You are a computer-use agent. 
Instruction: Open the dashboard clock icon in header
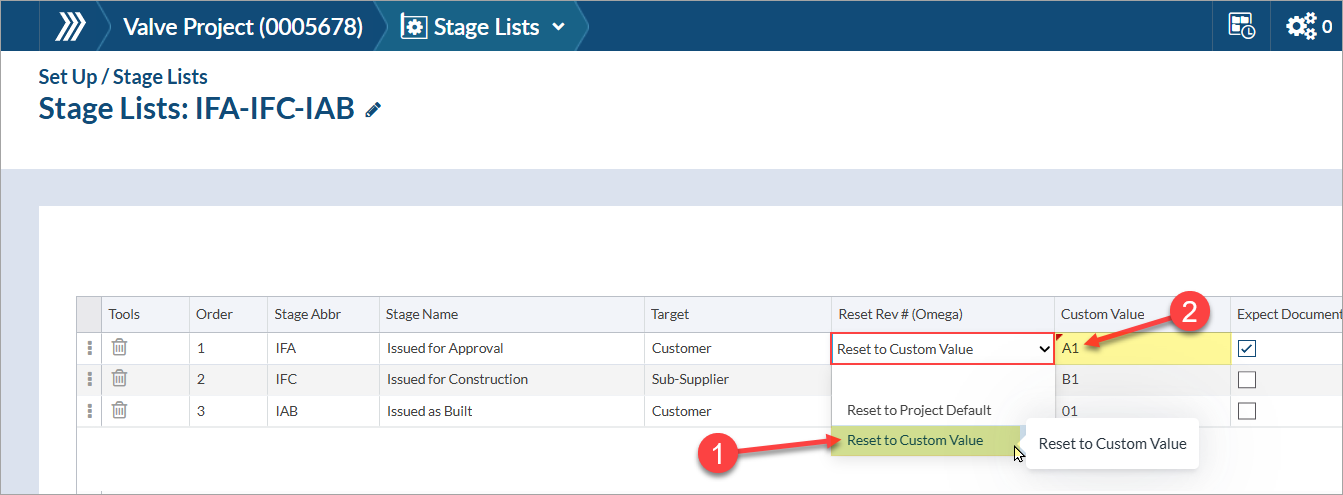1241,27
